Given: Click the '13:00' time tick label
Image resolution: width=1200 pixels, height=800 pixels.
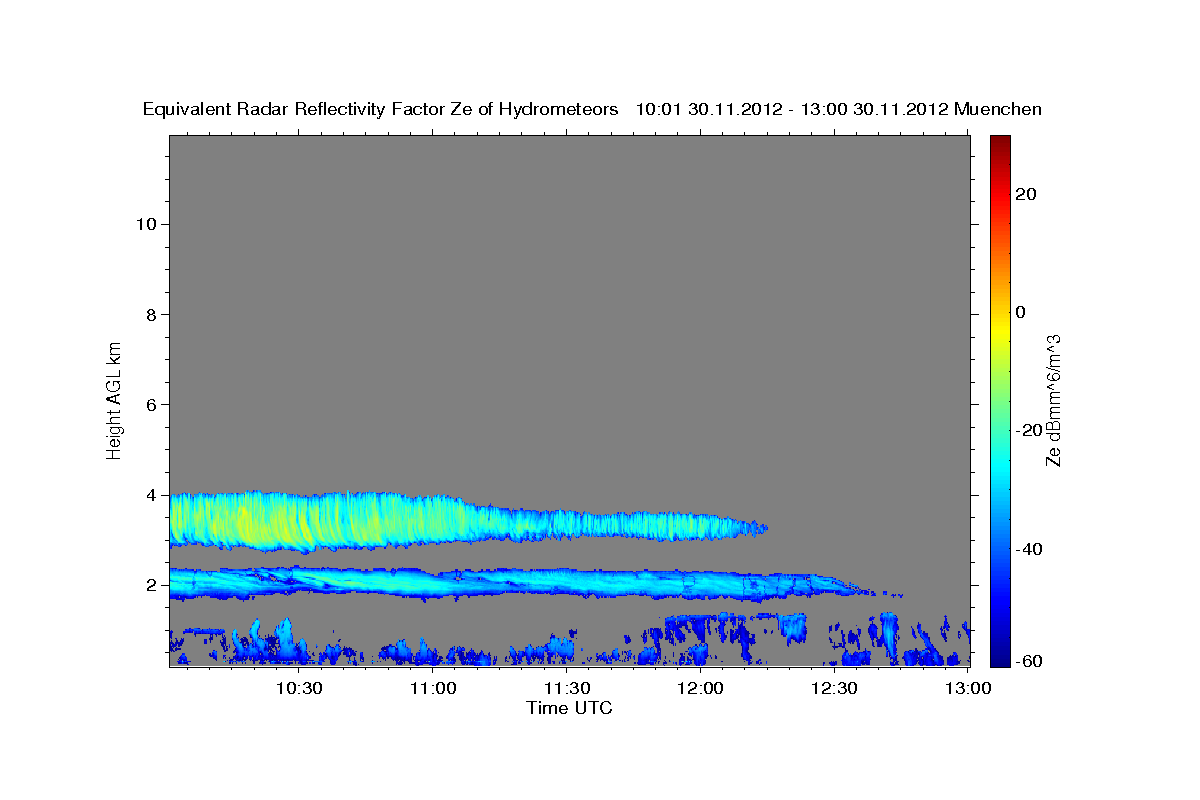Looking at the screenshot, I should pos(967,688).
